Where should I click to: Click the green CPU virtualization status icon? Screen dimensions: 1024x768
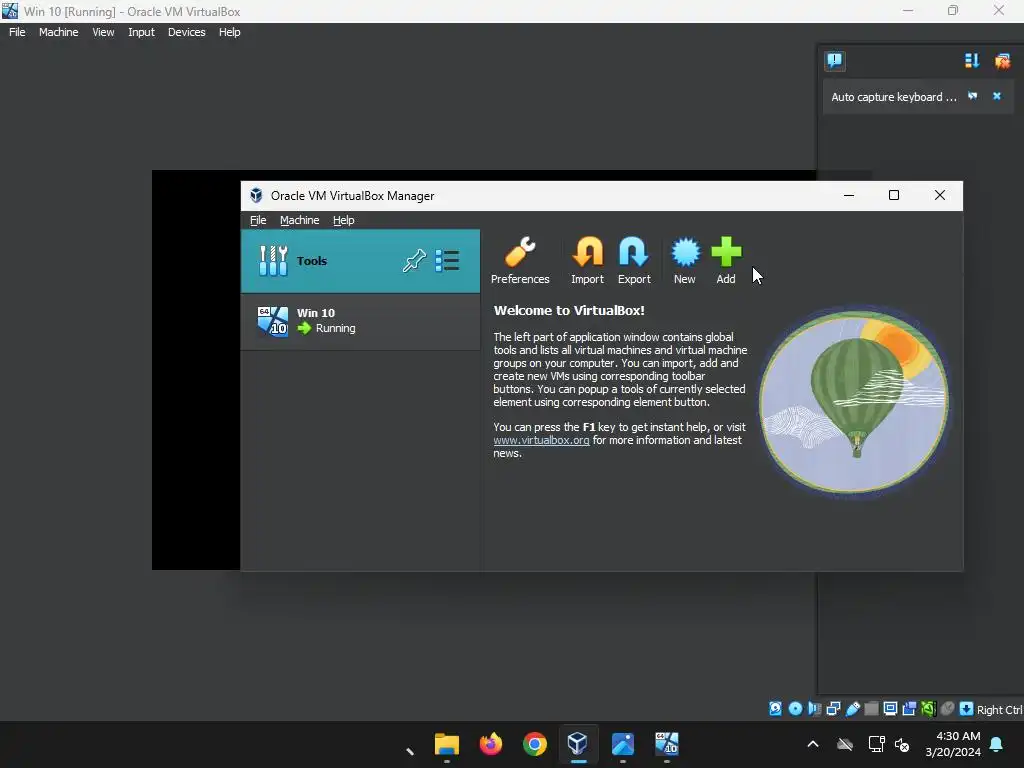[928, 709]
